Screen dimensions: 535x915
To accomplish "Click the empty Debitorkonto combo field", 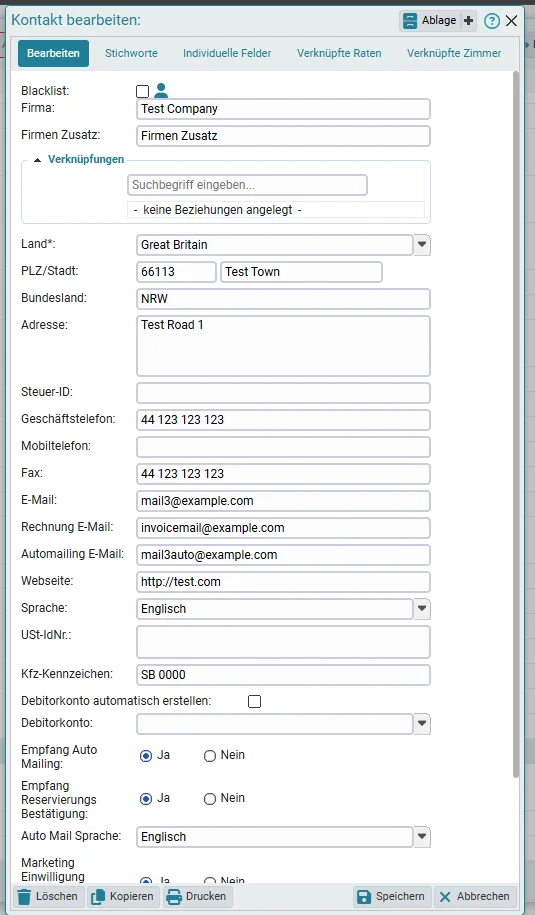I will (275, 724).
